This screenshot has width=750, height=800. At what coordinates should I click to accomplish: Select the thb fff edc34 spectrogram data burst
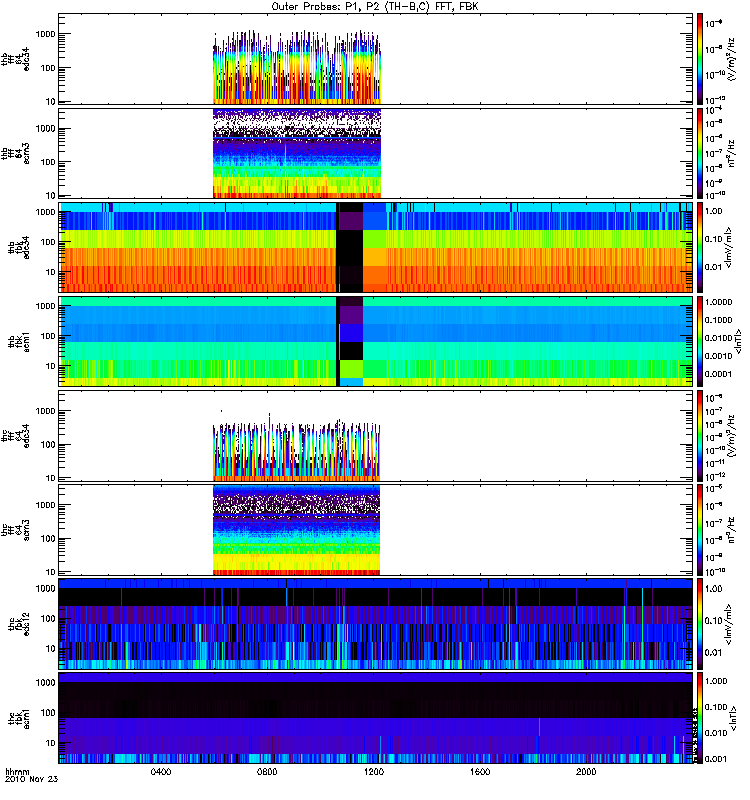point(297,67)
